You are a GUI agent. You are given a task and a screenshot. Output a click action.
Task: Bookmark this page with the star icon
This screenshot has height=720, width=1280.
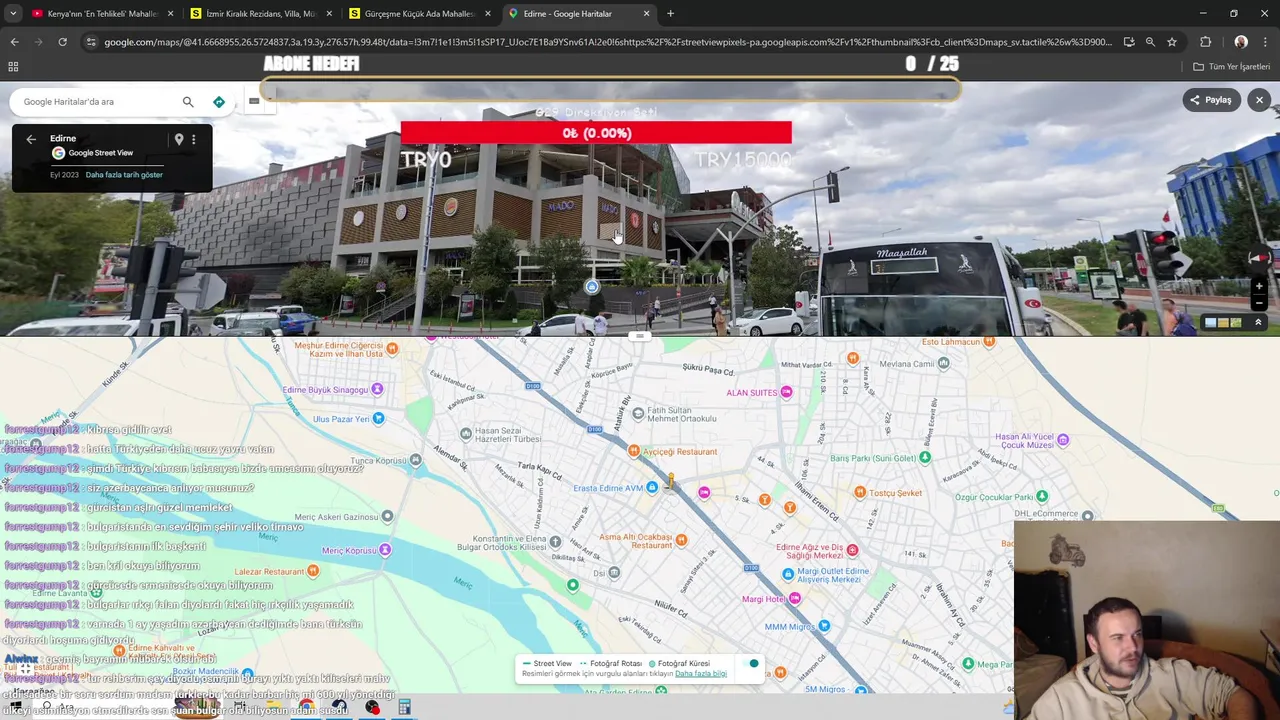pos(1172,42)
